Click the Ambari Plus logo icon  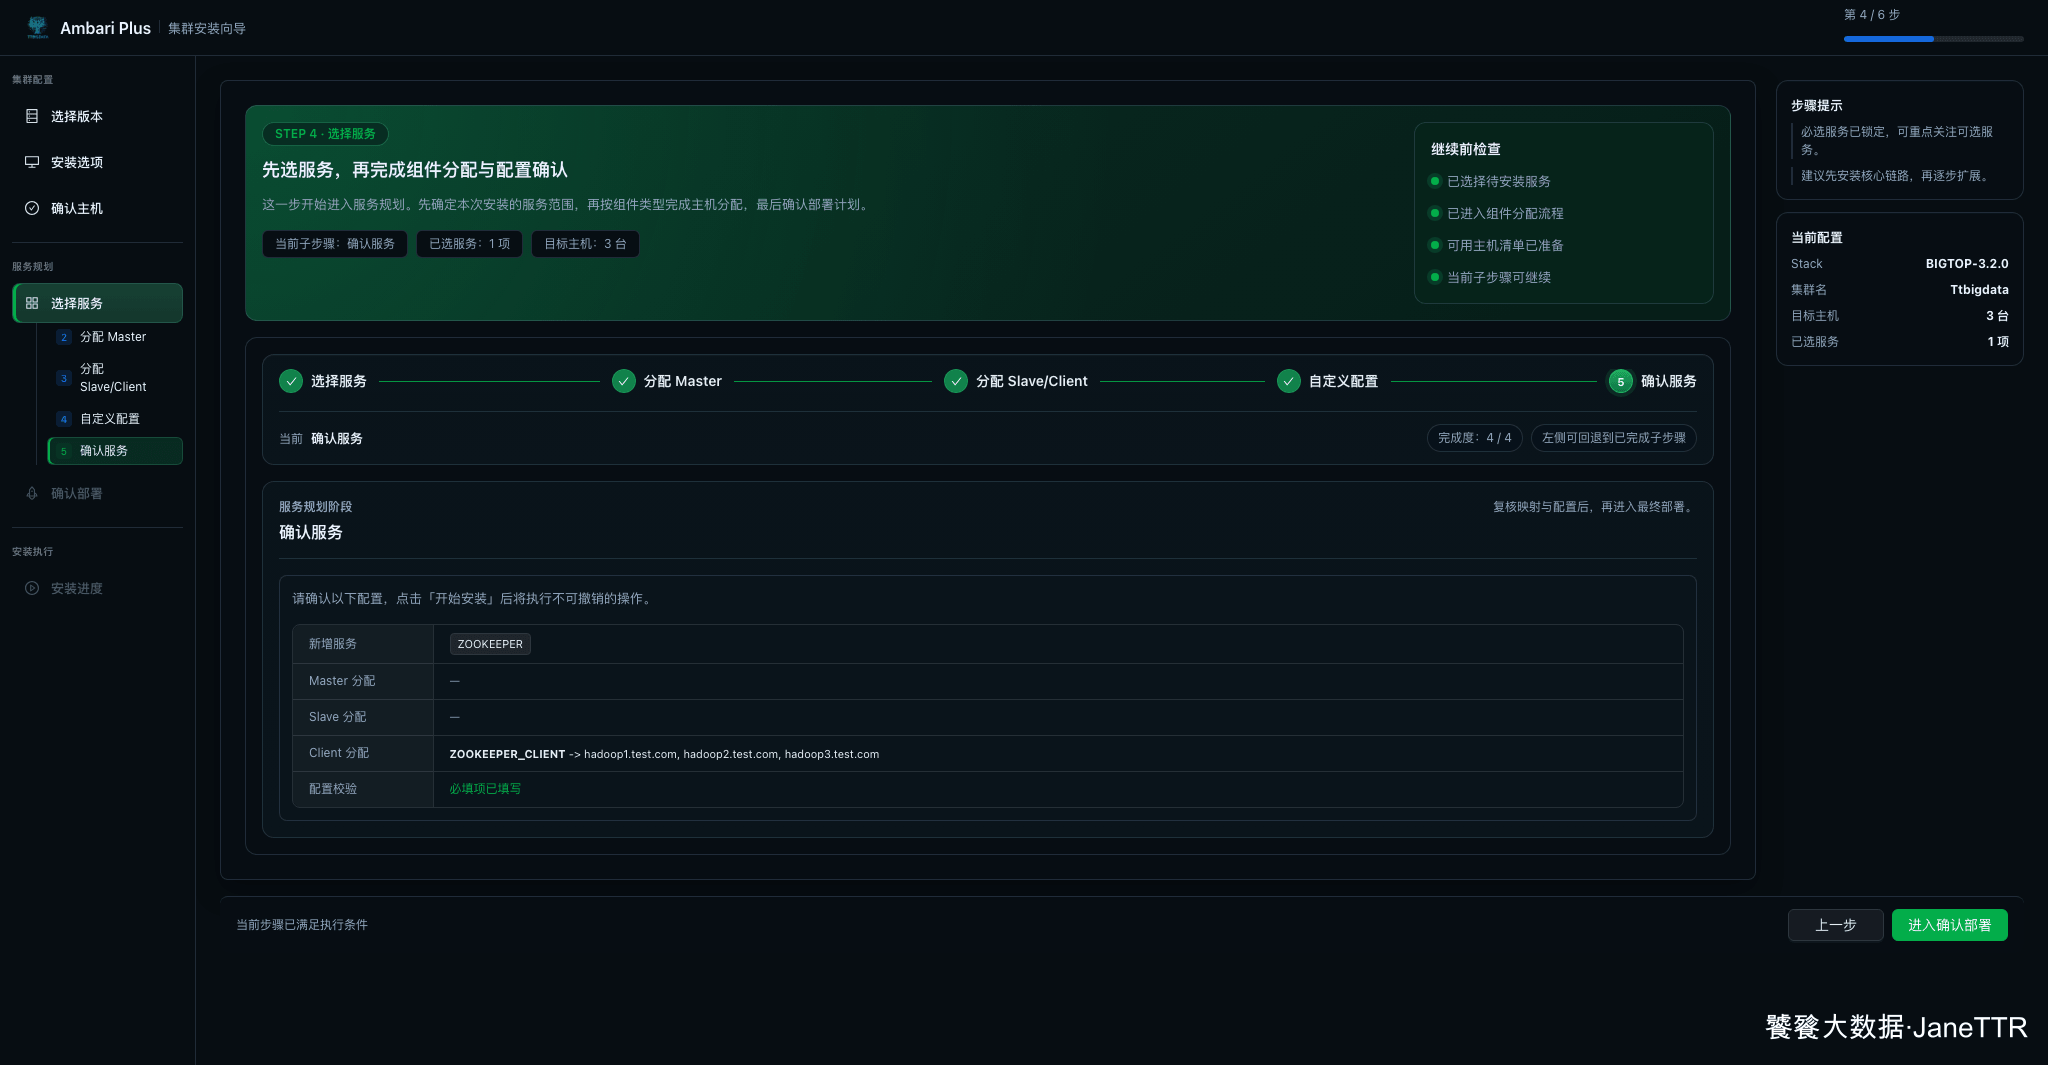37,27
